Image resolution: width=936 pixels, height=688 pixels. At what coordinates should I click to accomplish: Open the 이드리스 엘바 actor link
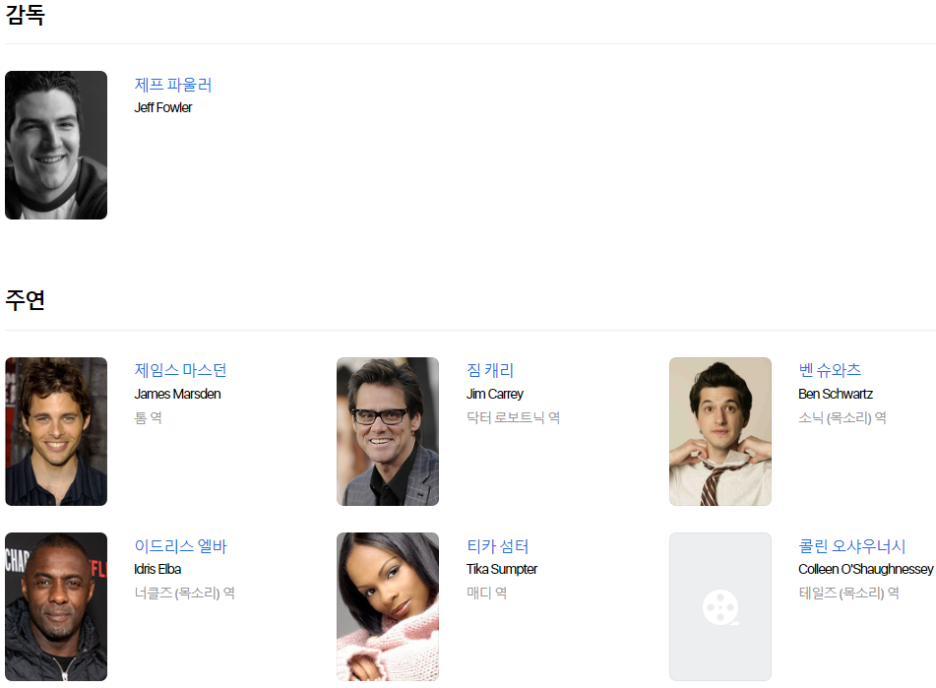click(180, 546)
